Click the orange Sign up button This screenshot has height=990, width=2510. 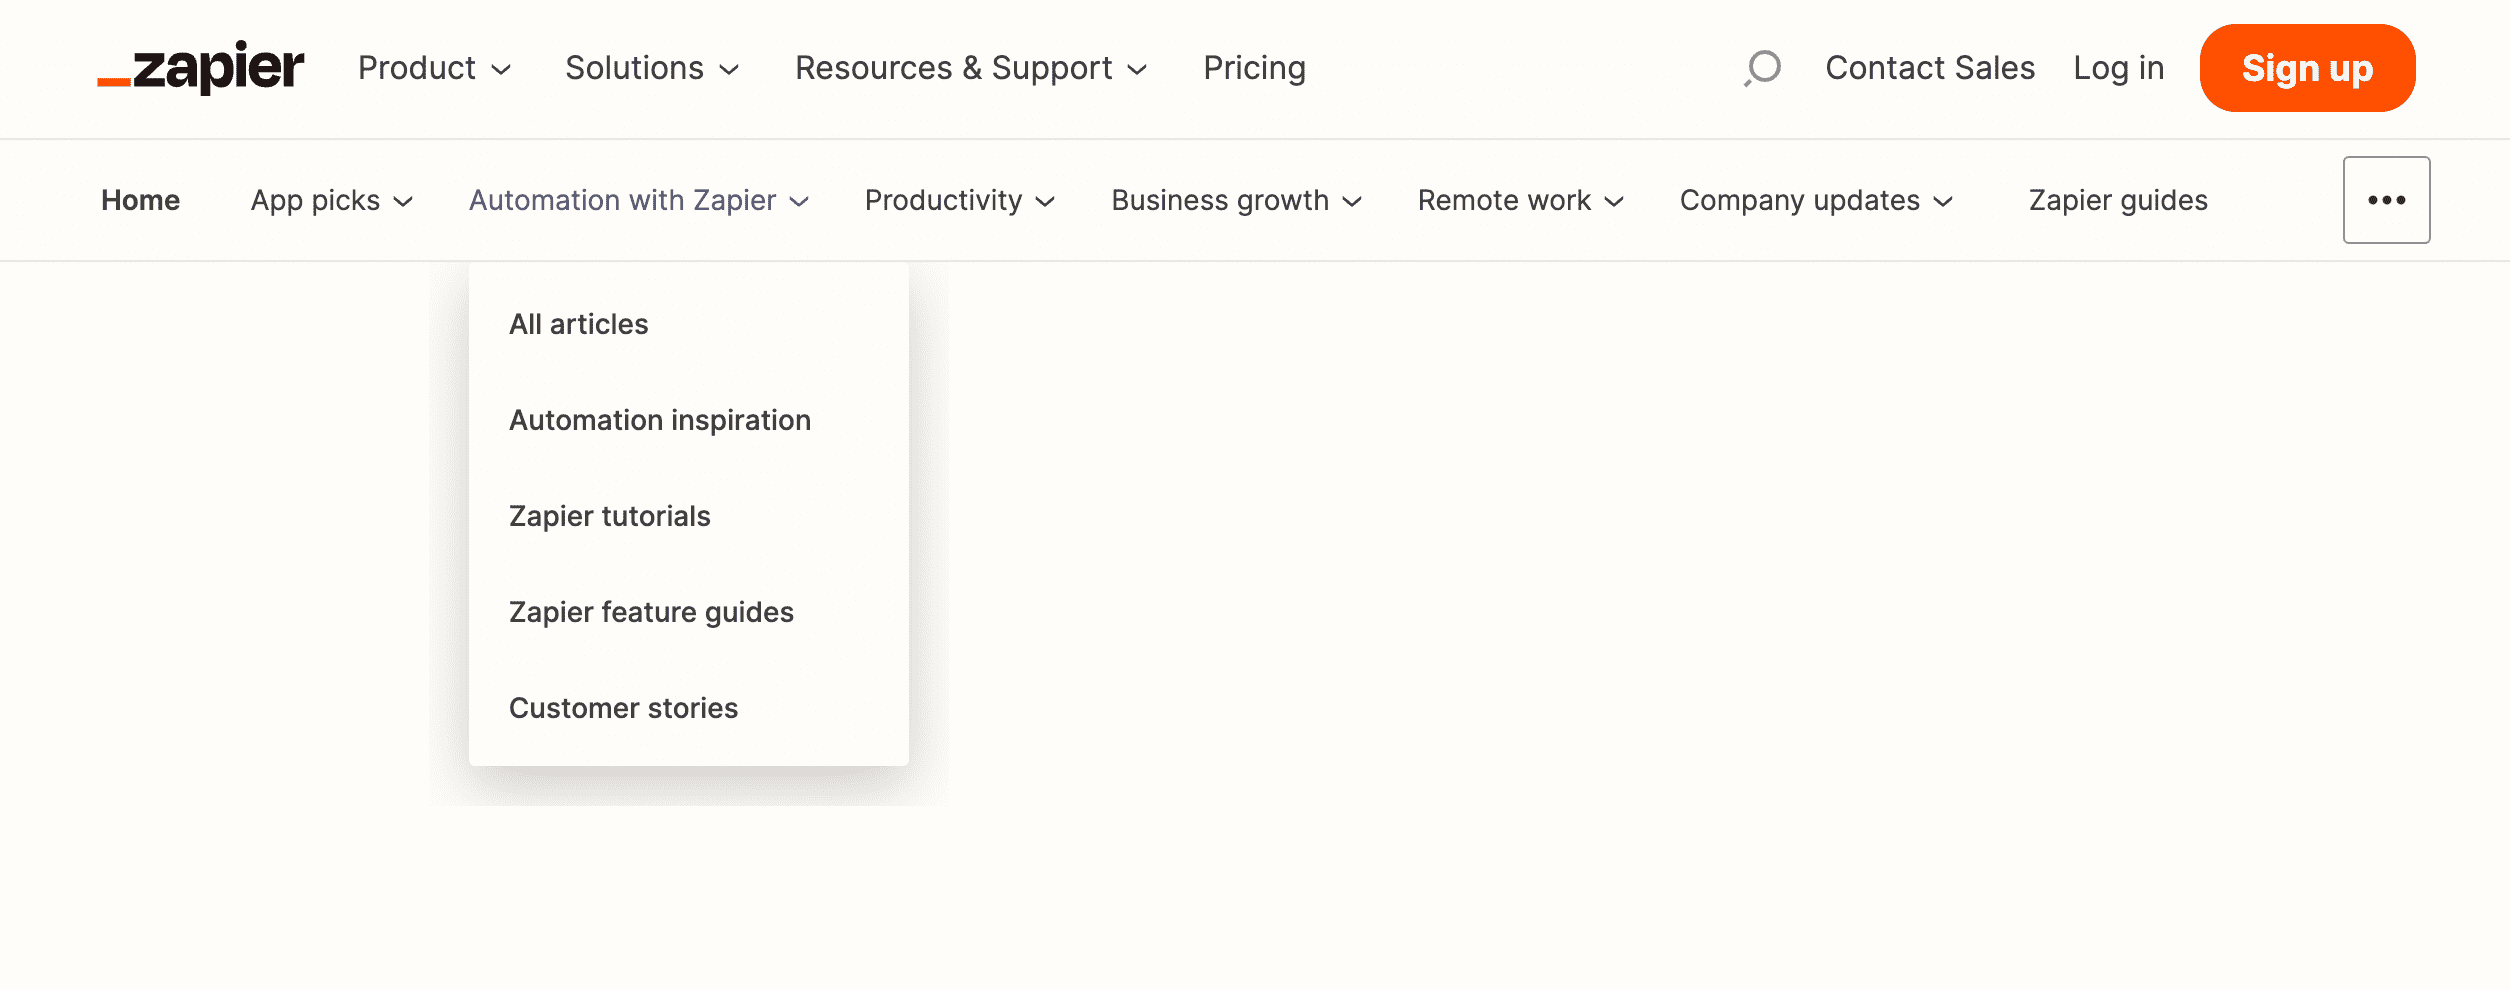(x=2307, y=68)
